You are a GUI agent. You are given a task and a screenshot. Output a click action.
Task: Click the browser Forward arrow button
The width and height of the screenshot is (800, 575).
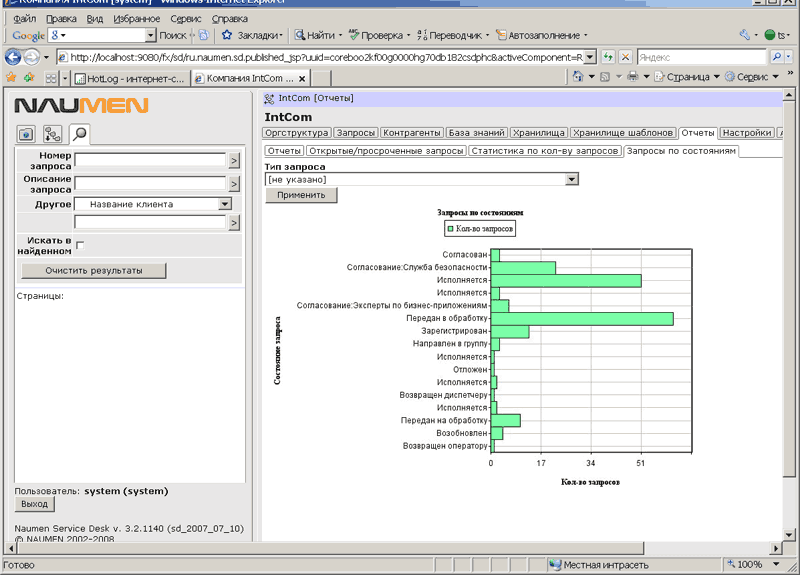32,57
